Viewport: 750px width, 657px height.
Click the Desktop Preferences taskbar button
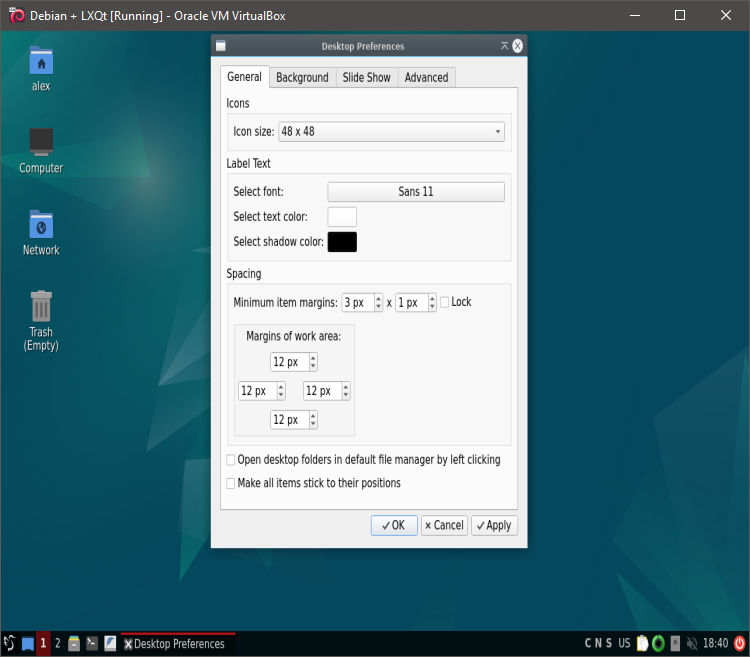178,644
